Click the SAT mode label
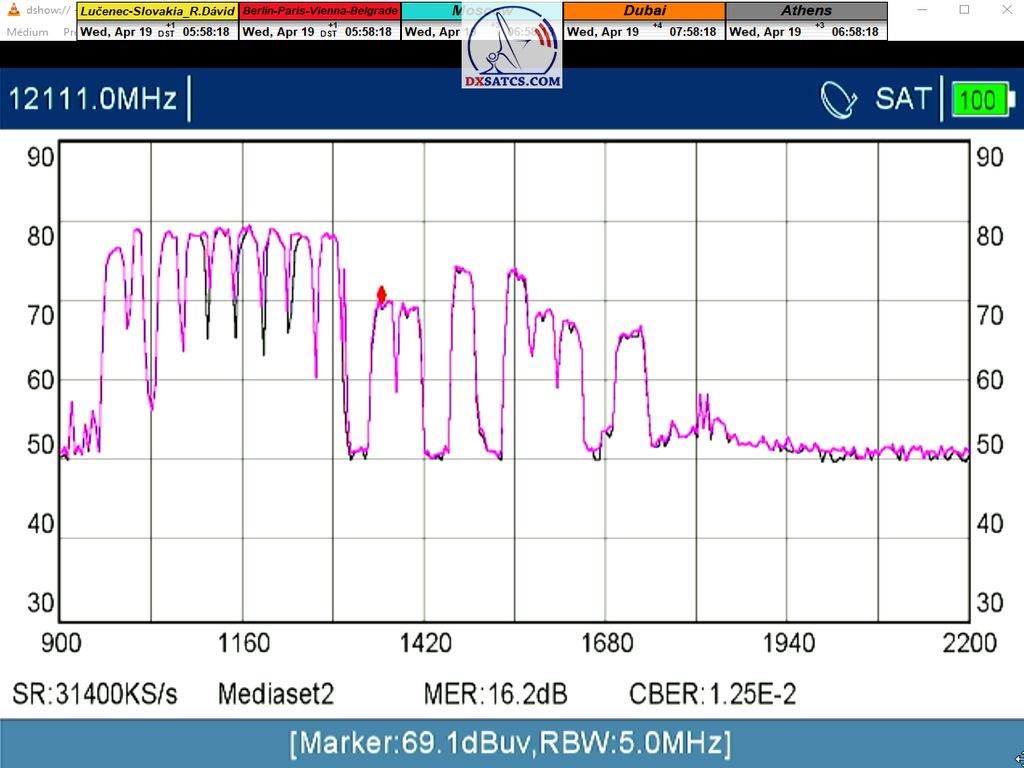 [x=903, y=99]
